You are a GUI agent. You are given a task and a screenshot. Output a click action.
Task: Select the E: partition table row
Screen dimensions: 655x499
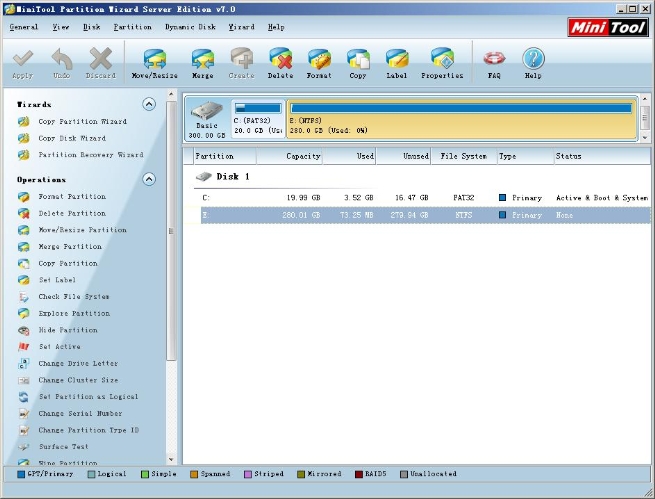425,215
